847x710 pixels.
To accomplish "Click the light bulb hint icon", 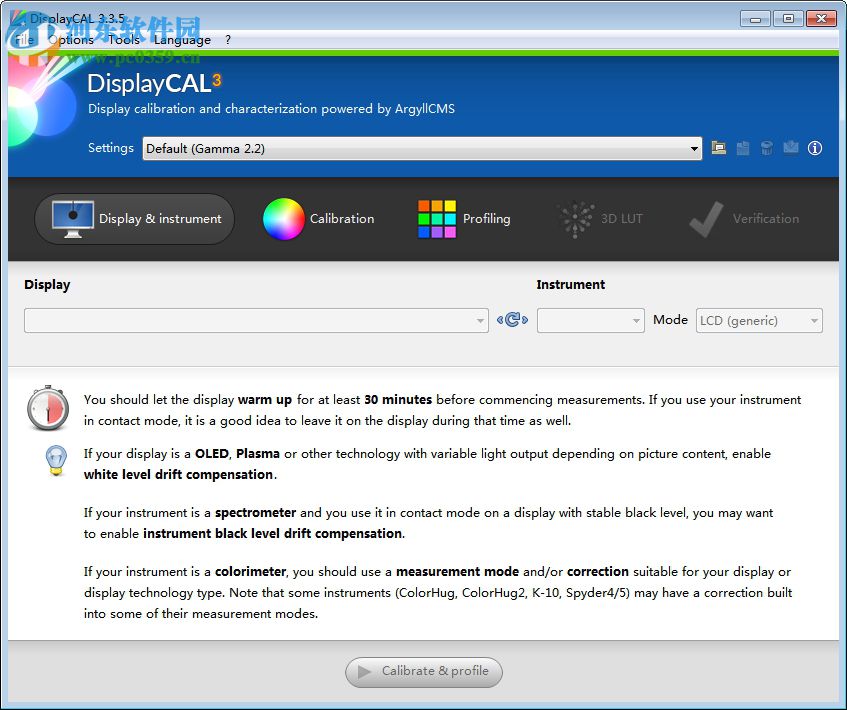I will point(56,460).
